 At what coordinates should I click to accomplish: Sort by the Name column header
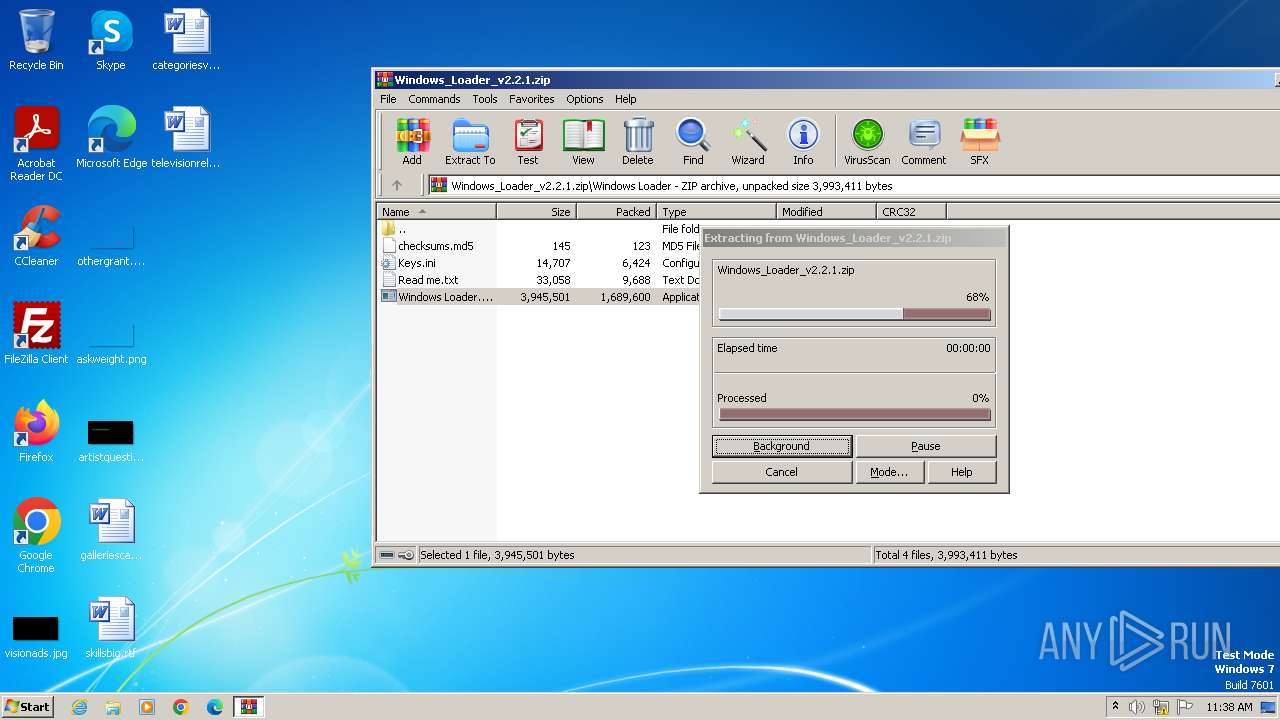(x=436, y=211)
